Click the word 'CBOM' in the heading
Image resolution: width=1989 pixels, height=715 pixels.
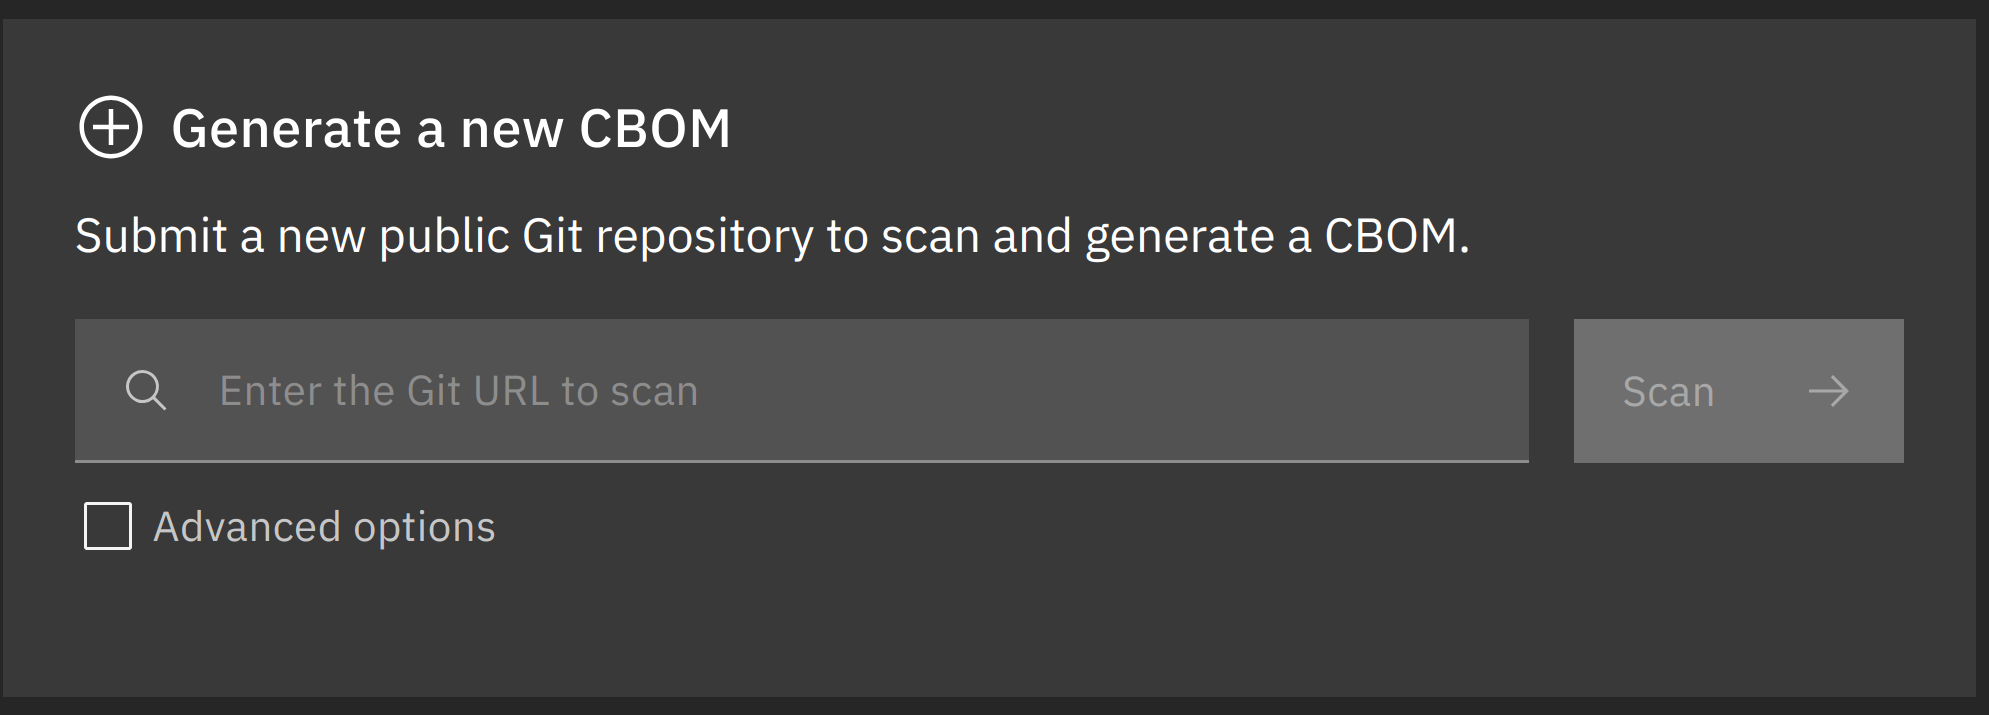click(x=655, y=129)
